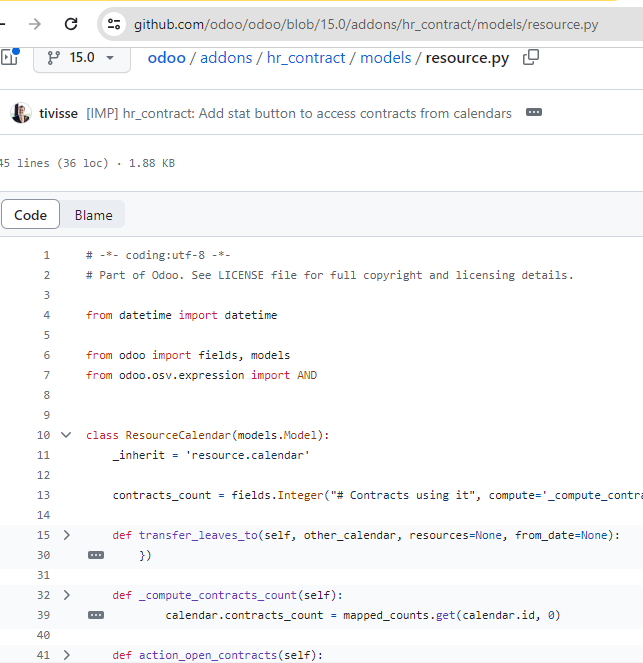The image size is (643, 663).
Task: Click 'fields.Integer' on line 13
Action: [277, 495]
